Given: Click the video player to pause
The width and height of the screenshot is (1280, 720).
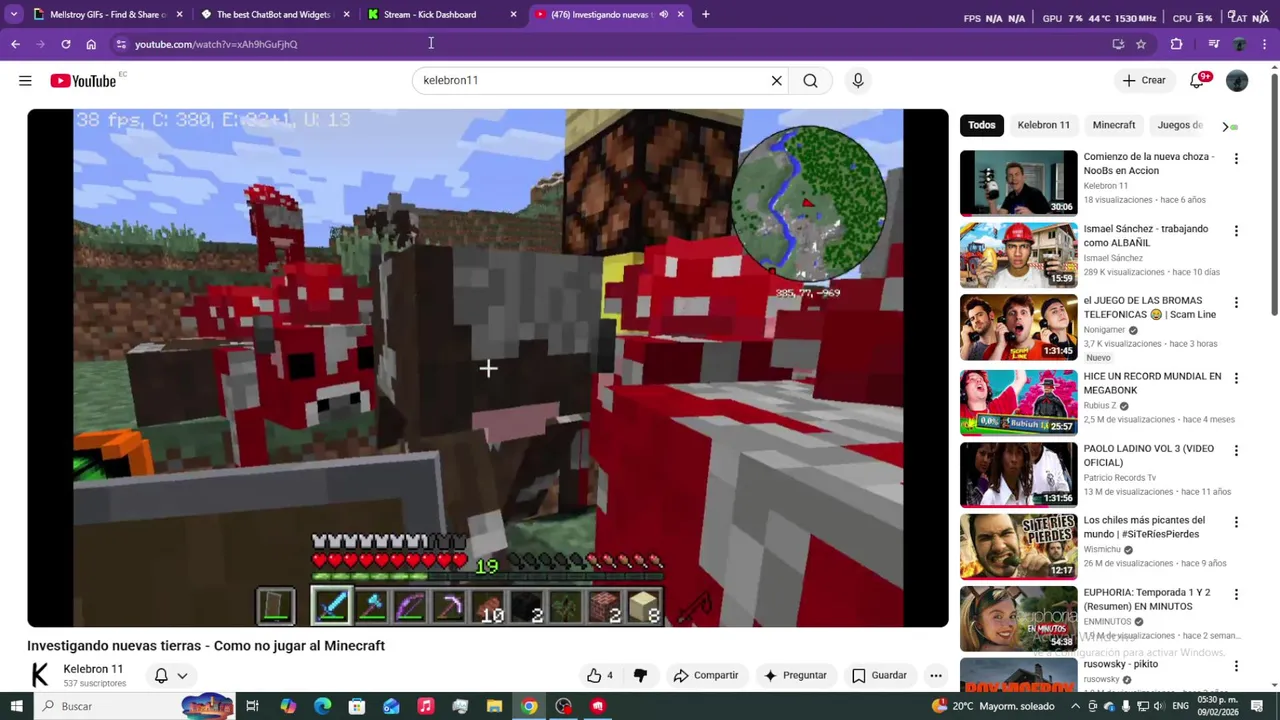Looking at the screenshot, I should [487, 368].
